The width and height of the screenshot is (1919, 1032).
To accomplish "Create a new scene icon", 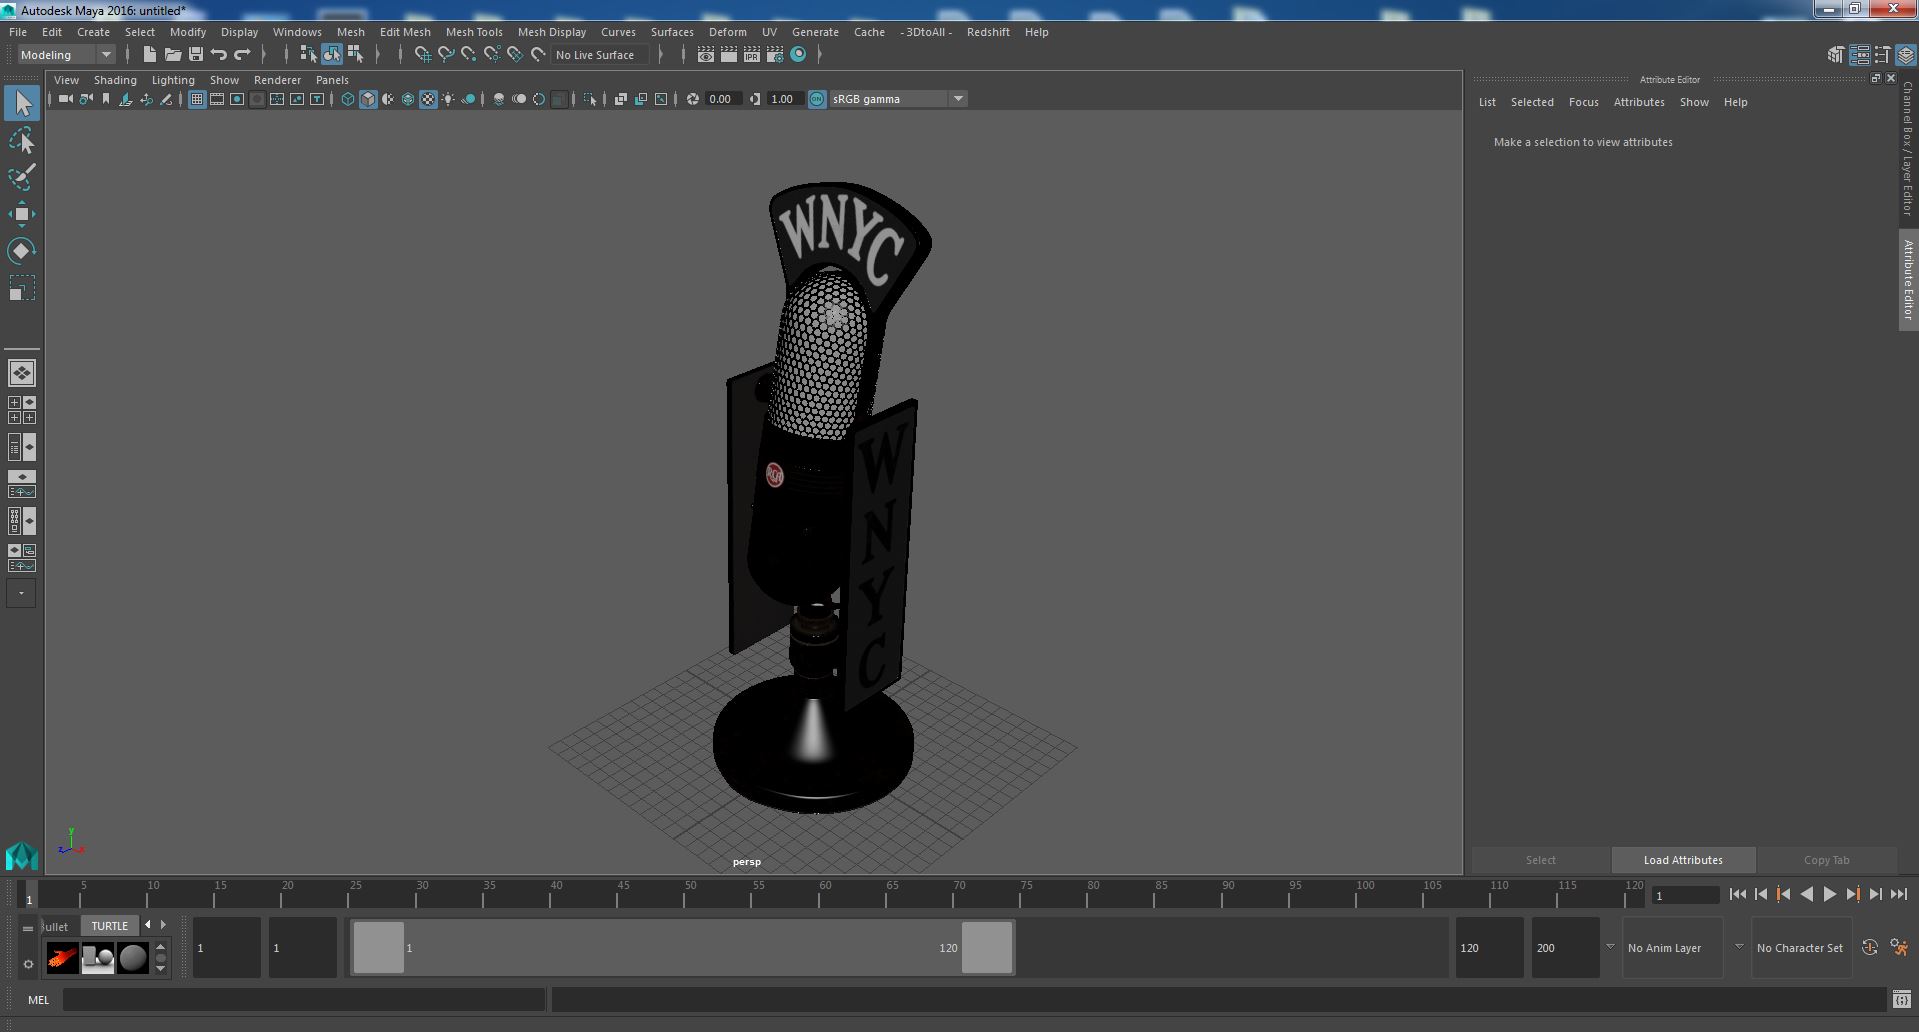I will tap(150, 55).
